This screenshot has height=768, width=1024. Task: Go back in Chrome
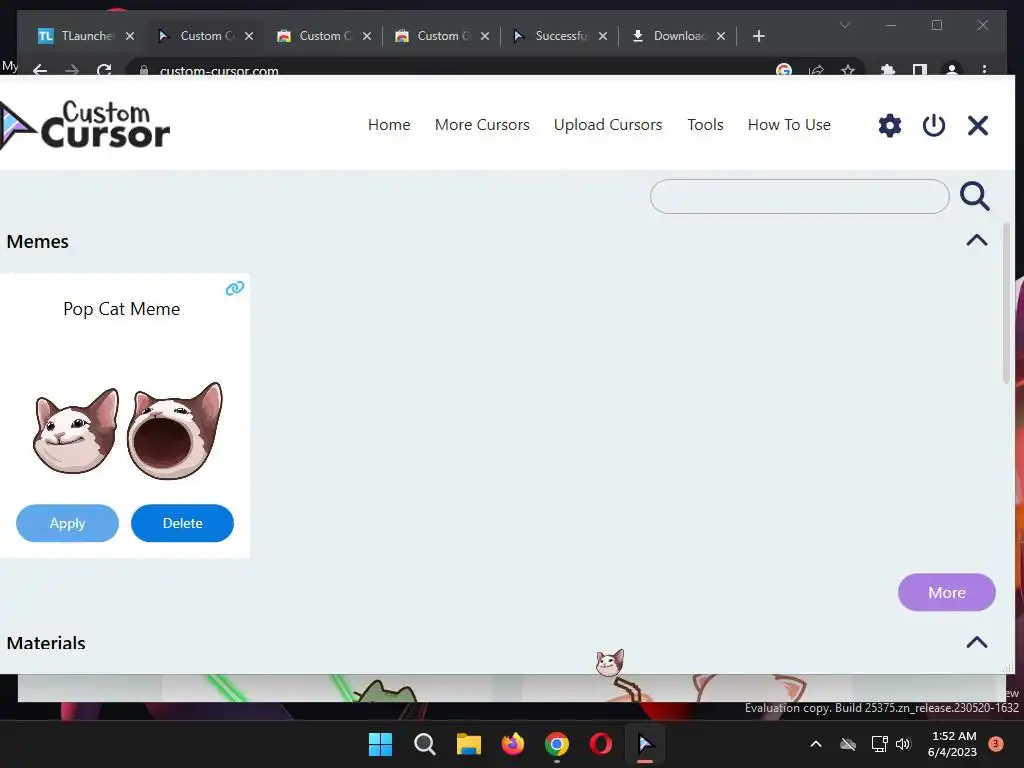[x=40, y=70]
